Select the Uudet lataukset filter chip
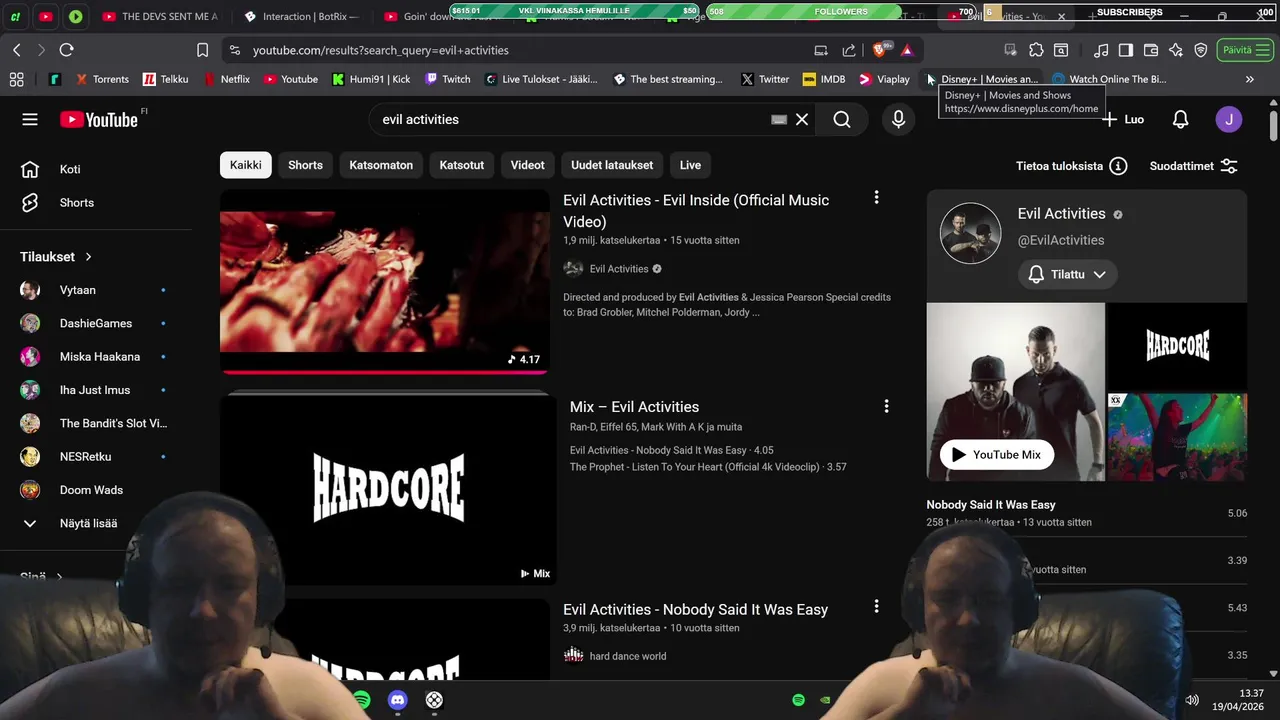The height and width of the screenshot is (720, 1280). (612, 165)
